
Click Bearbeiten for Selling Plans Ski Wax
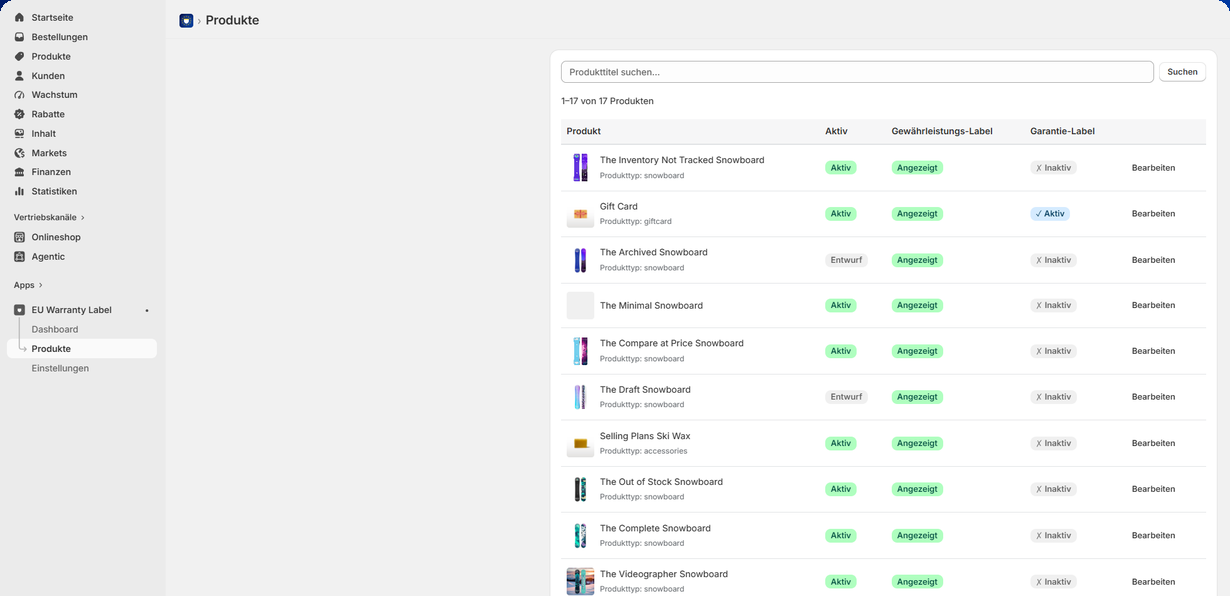(x=1153, y=443)
